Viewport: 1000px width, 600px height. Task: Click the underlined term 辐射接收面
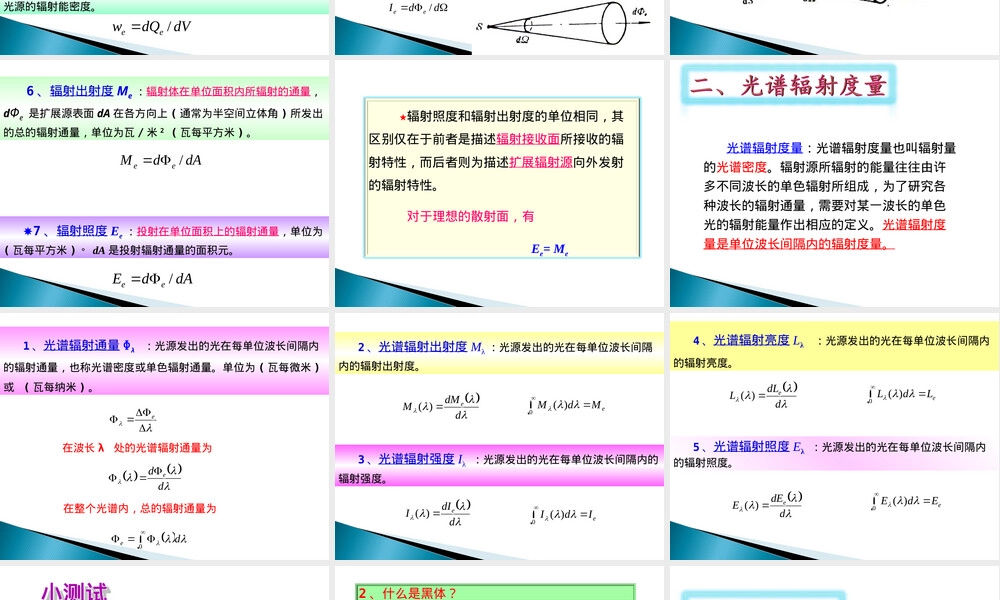click(x=528, y=139)
